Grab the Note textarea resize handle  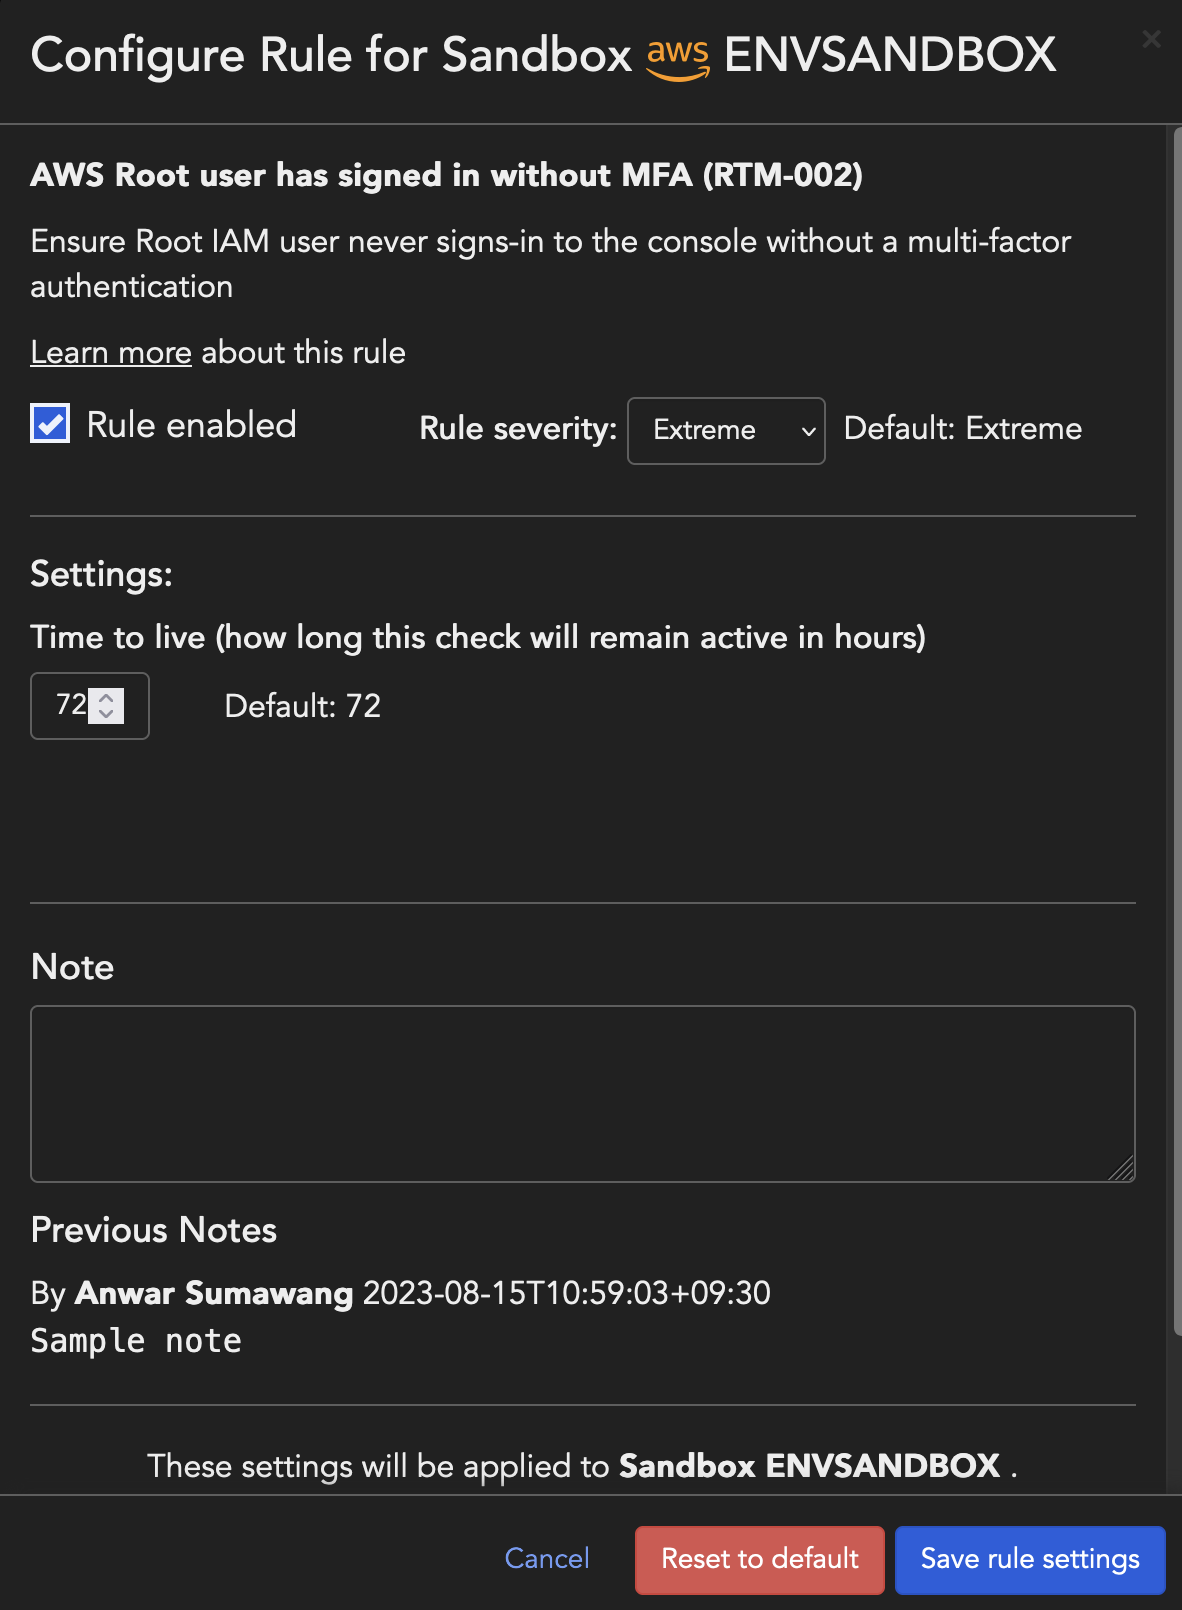pyautogui.click(x=1123, y=1170)
